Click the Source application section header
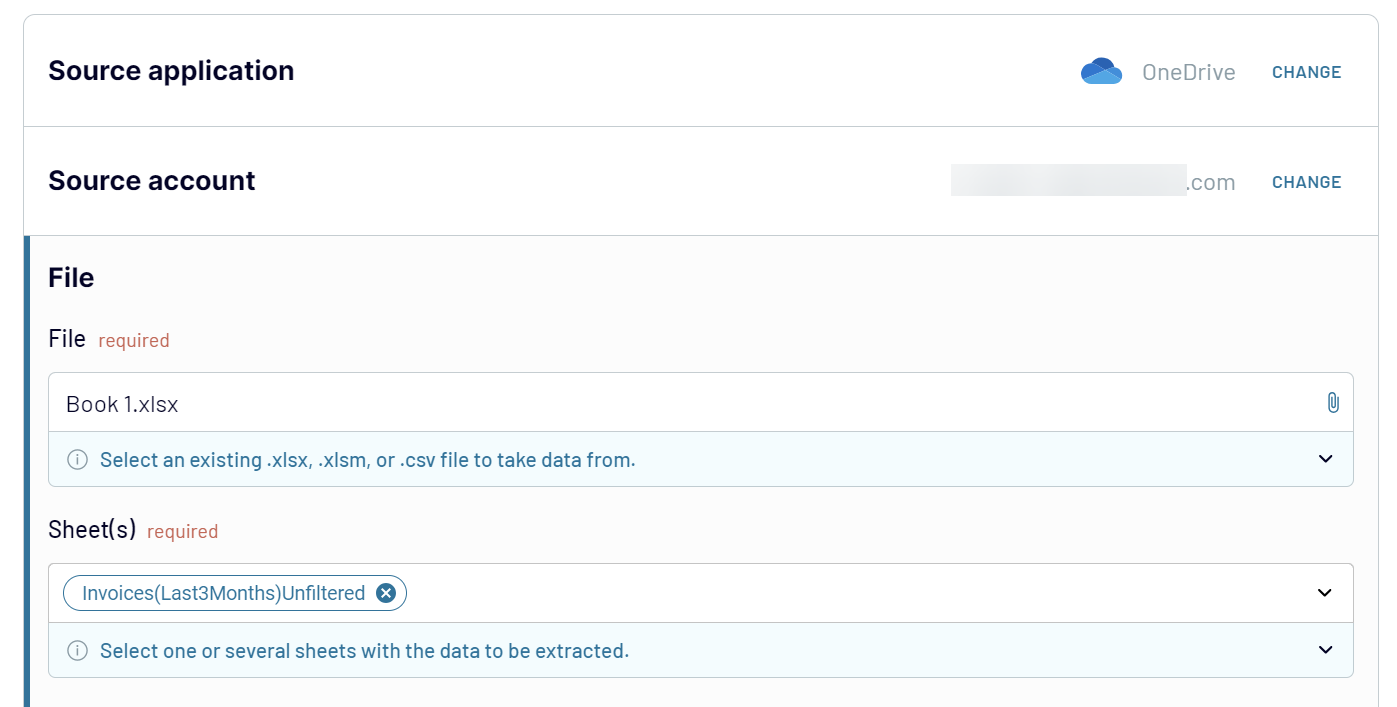Image resolution: width=1397 pixels, height=707 pixels. [171, 71]
